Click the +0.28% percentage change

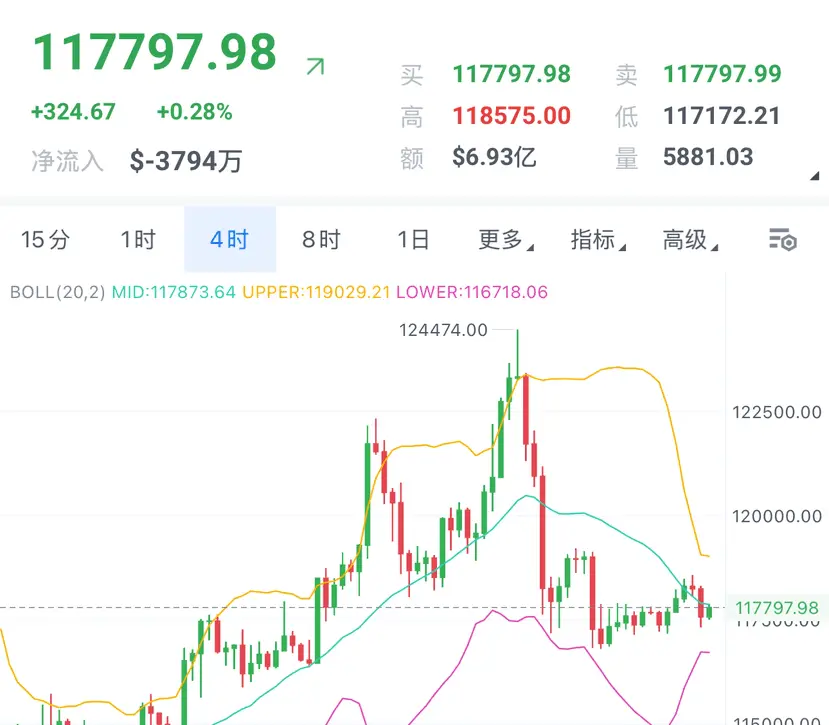pyautogui.click(x=195, y=112)
